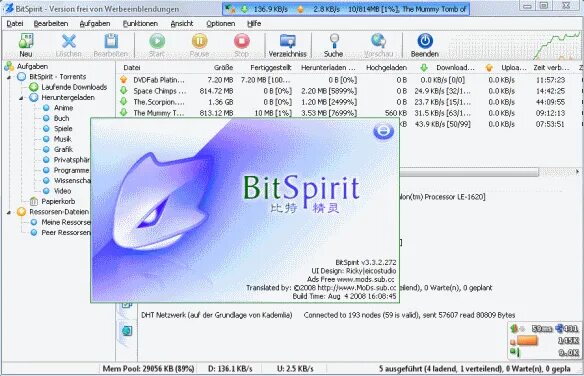The image size is (584, 376).
Task: Click the U: 2.5 KB/s status entry
Action: click(x=295, y=369)
